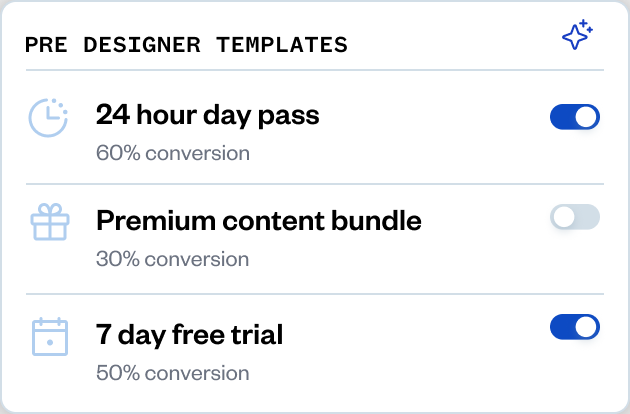
Task: Disable the 24 hour day pass toggle
Action: pos(575,117)
